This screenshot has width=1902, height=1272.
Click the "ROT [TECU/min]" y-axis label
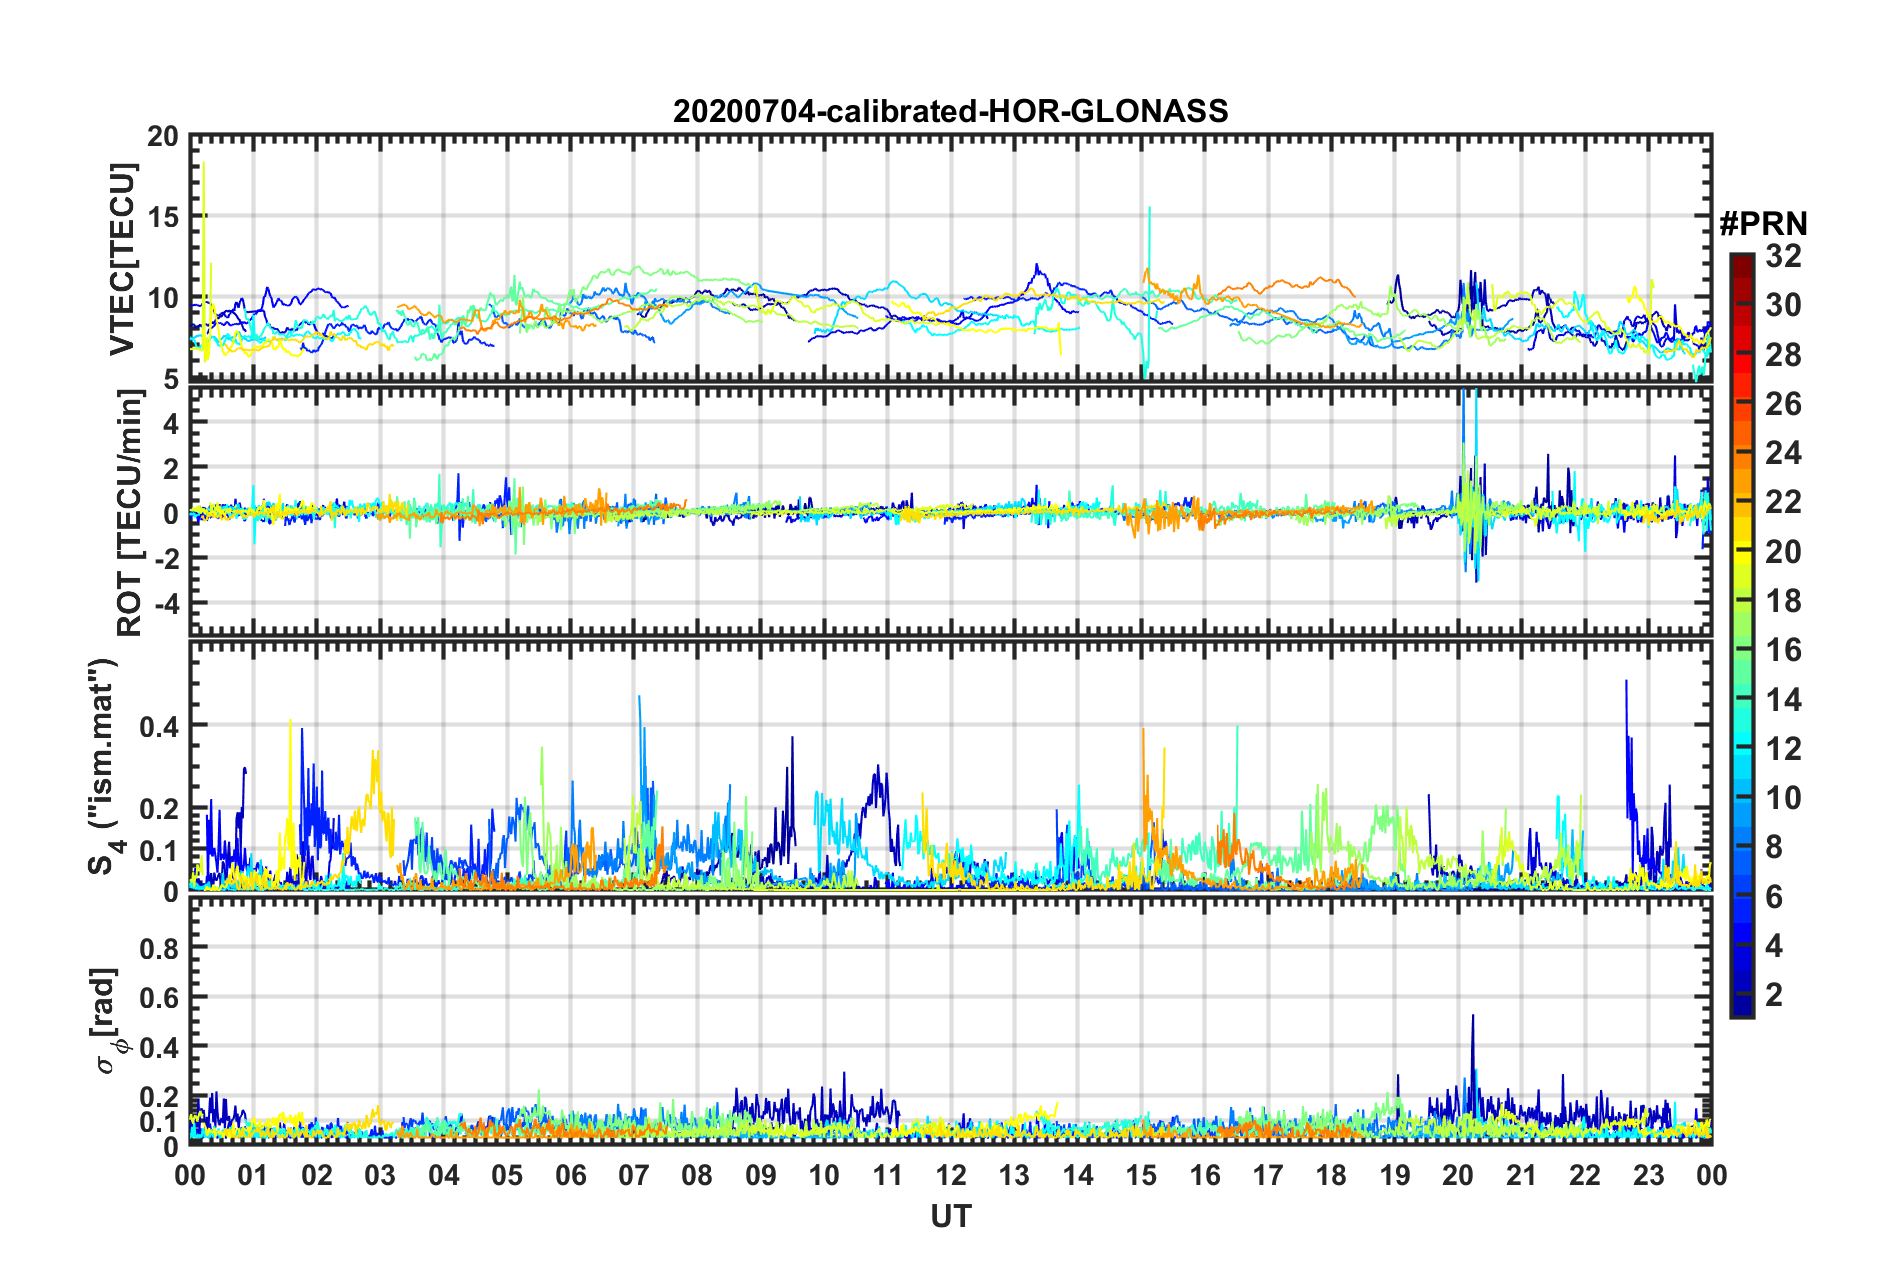(130, 513)
